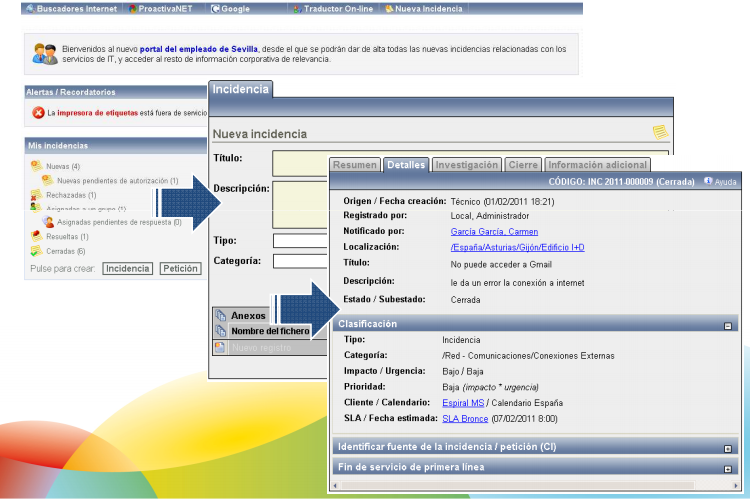
Task: Open Nueva Incidencia in top bar
Action: [429, 9]
